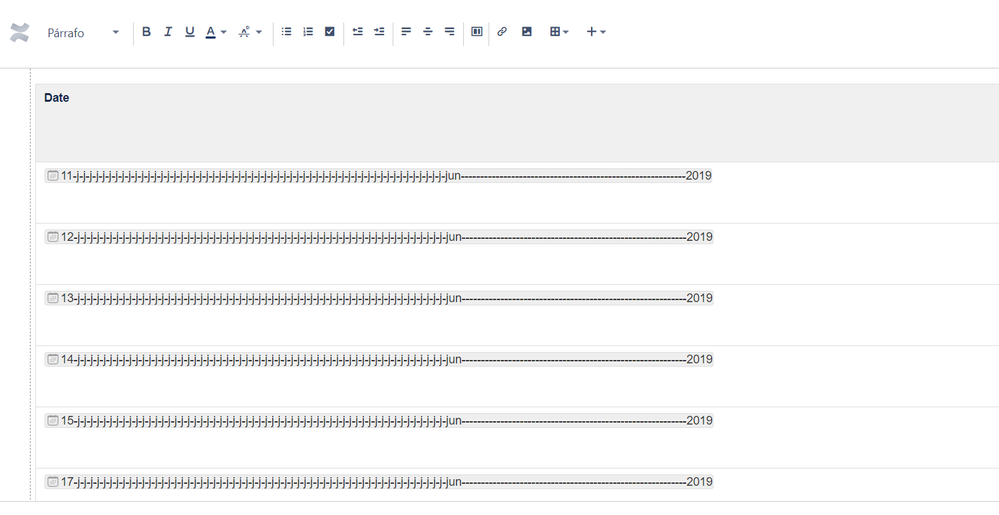The image size is (999, 515).
Task: Insert a link
Action: click(x=502, y=31)
